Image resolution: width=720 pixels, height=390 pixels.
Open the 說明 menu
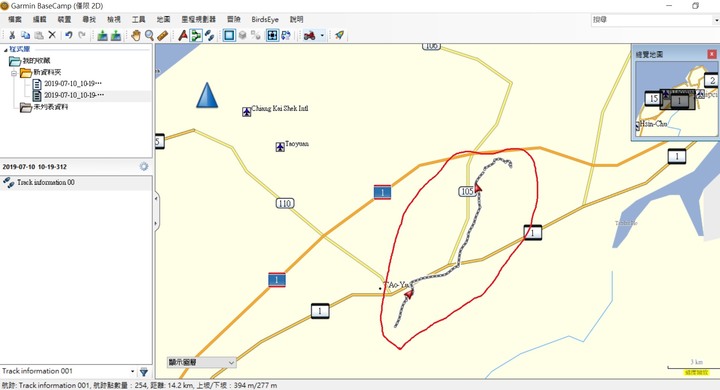(x=297, y=19)
